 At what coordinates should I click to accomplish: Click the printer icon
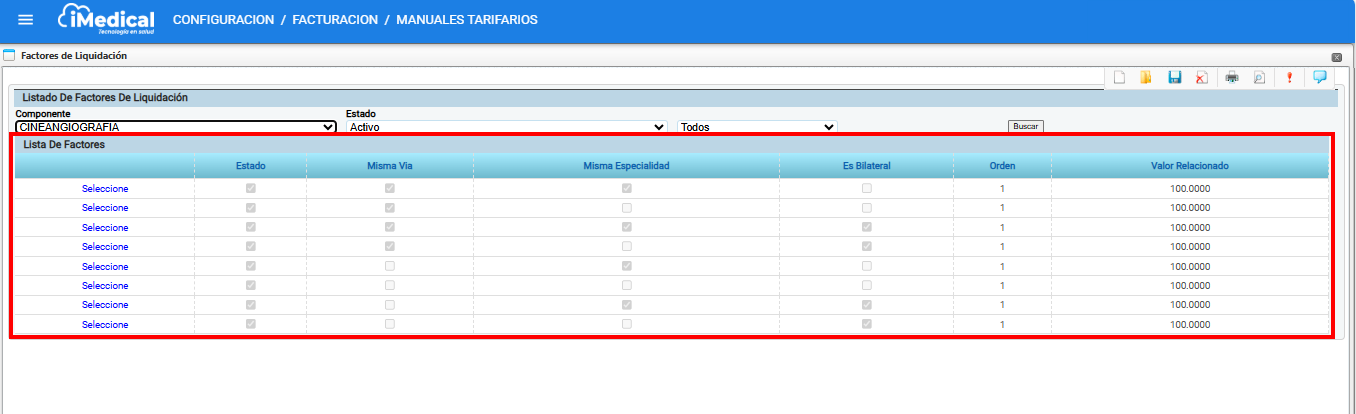coord(1232,77)
